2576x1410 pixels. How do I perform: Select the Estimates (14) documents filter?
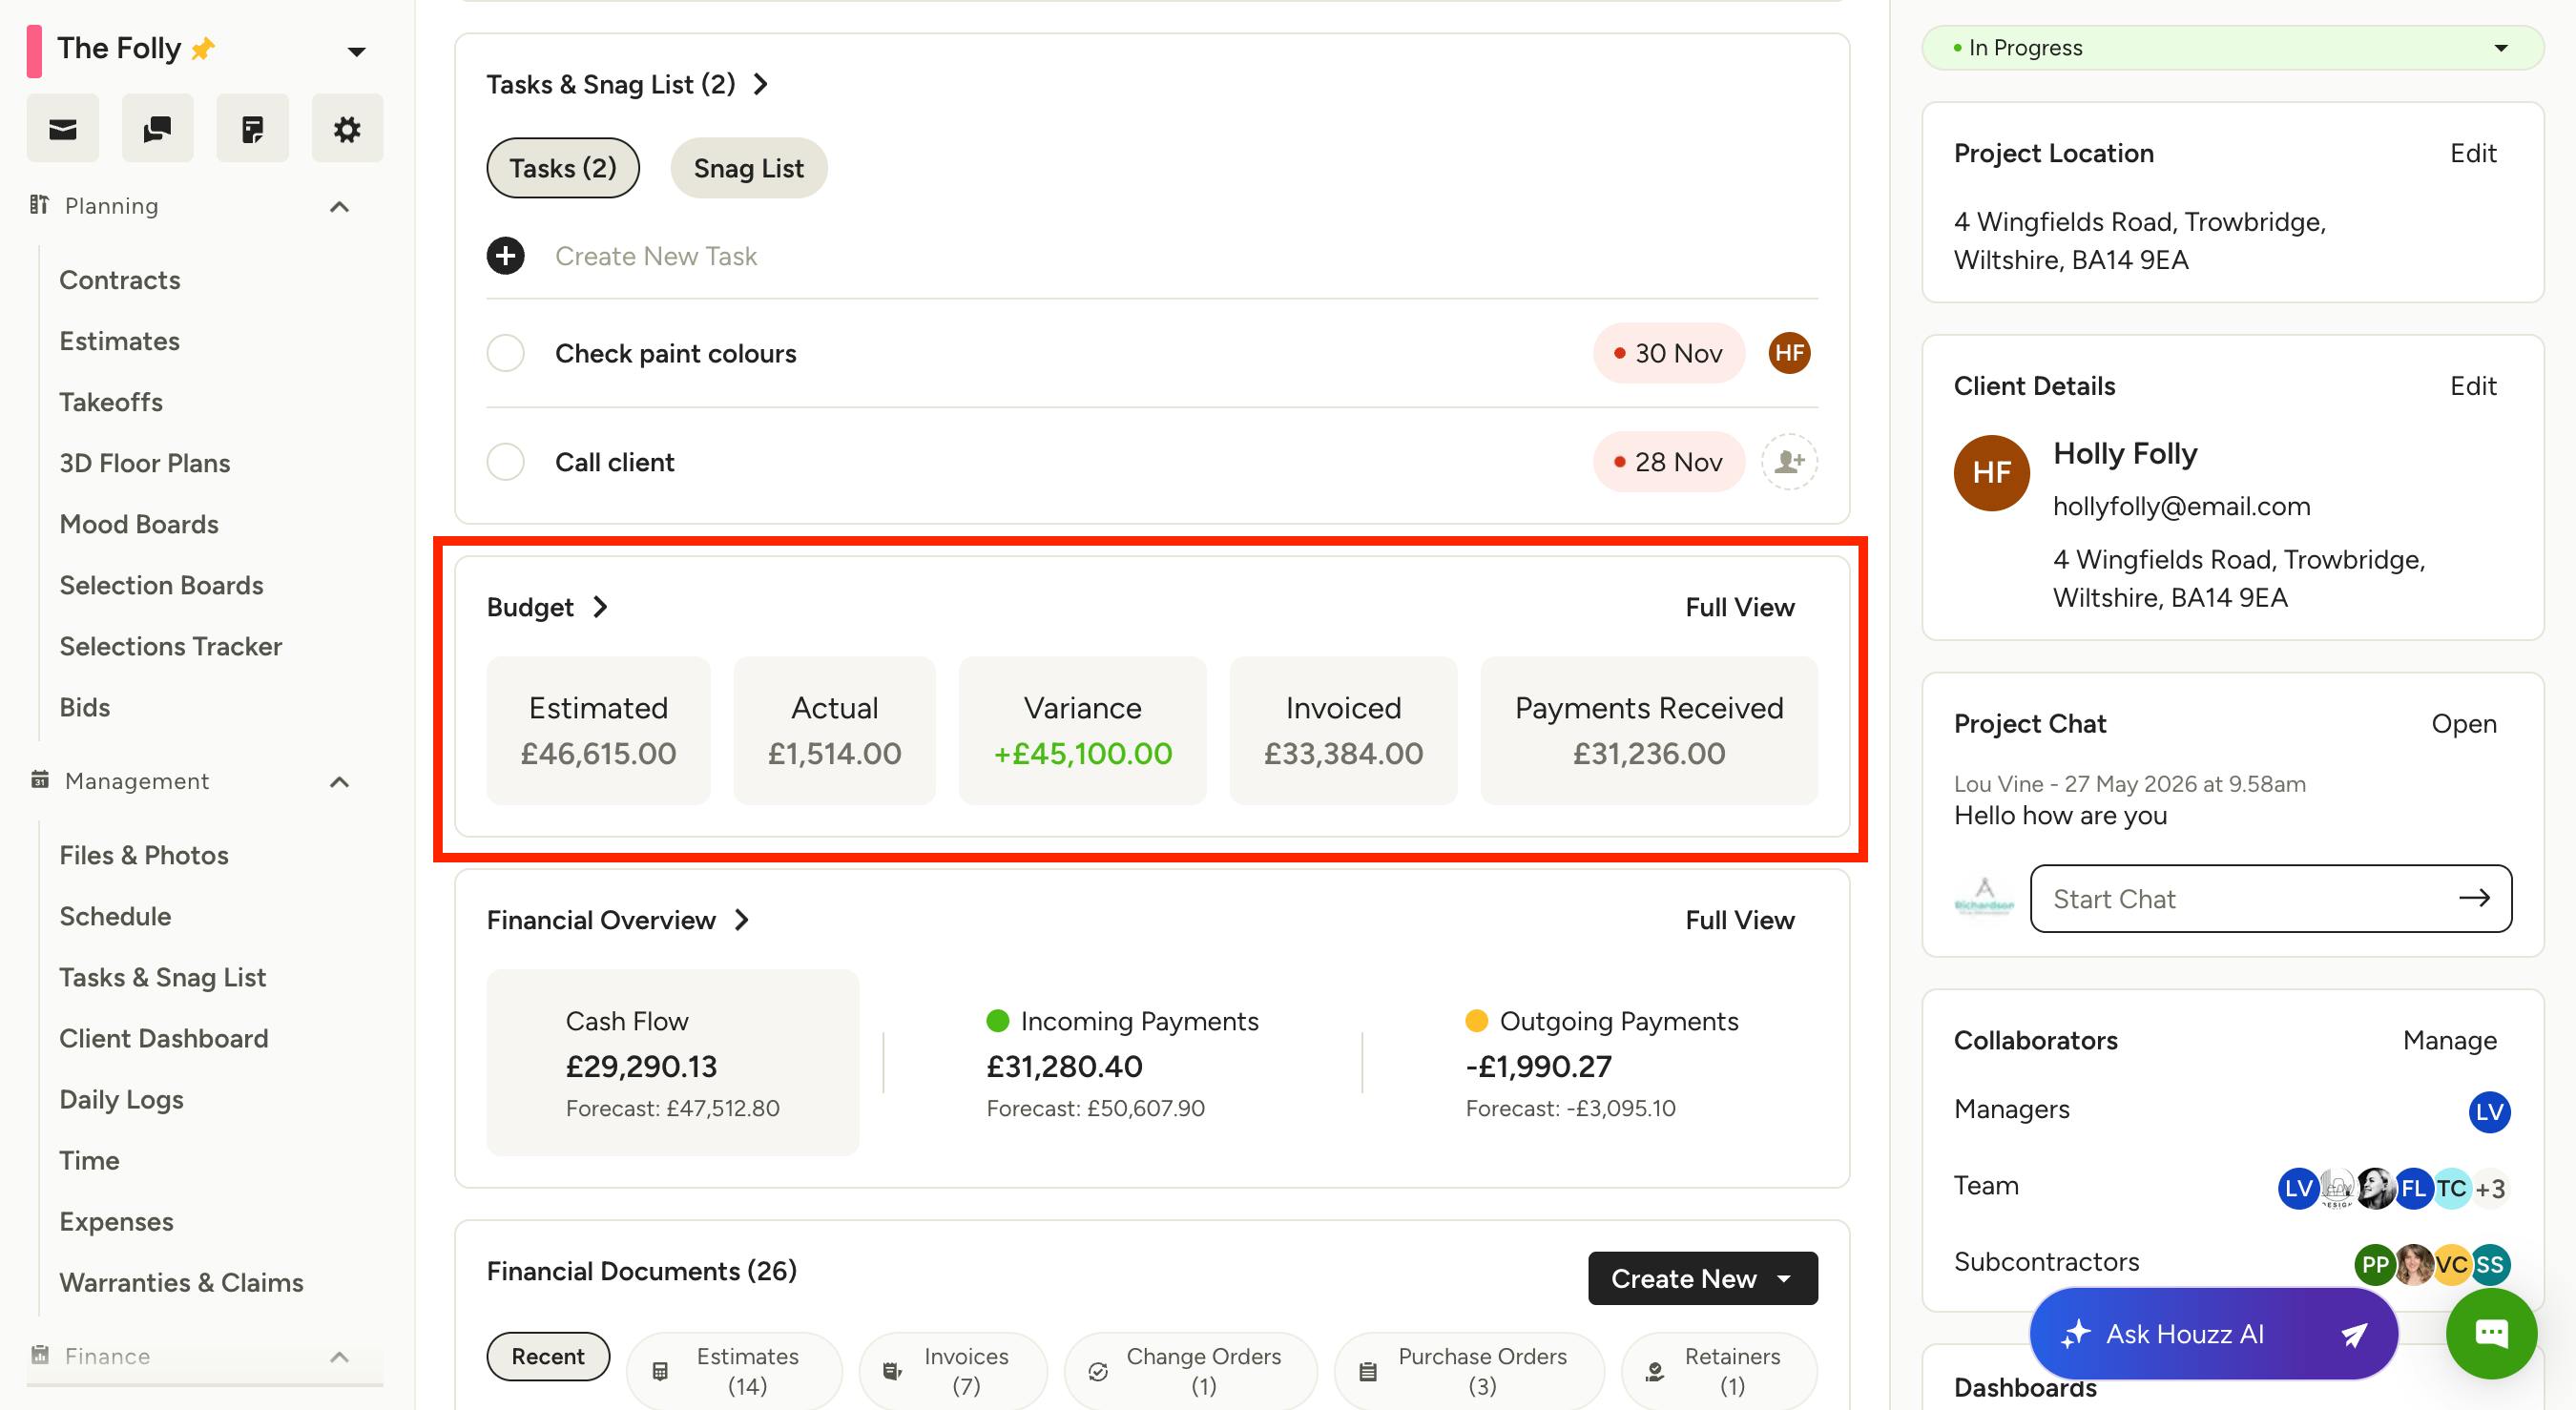click(x=734, y=1371)
